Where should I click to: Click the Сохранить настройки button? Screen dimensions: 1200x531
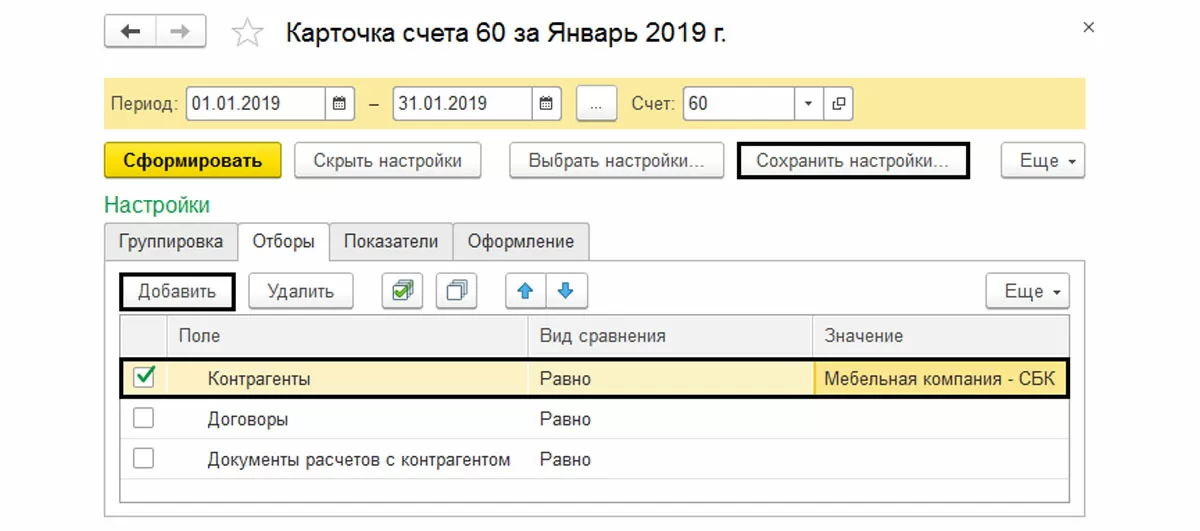click(852, 160)
